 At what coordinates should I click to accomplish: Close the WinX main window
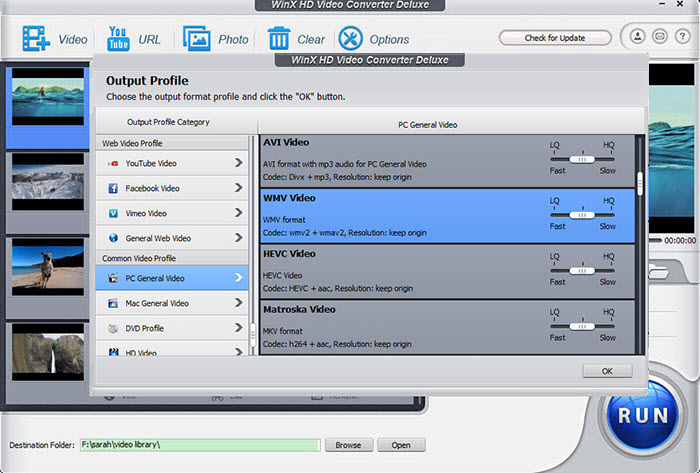pyautogui.click(x=680, y=4)
